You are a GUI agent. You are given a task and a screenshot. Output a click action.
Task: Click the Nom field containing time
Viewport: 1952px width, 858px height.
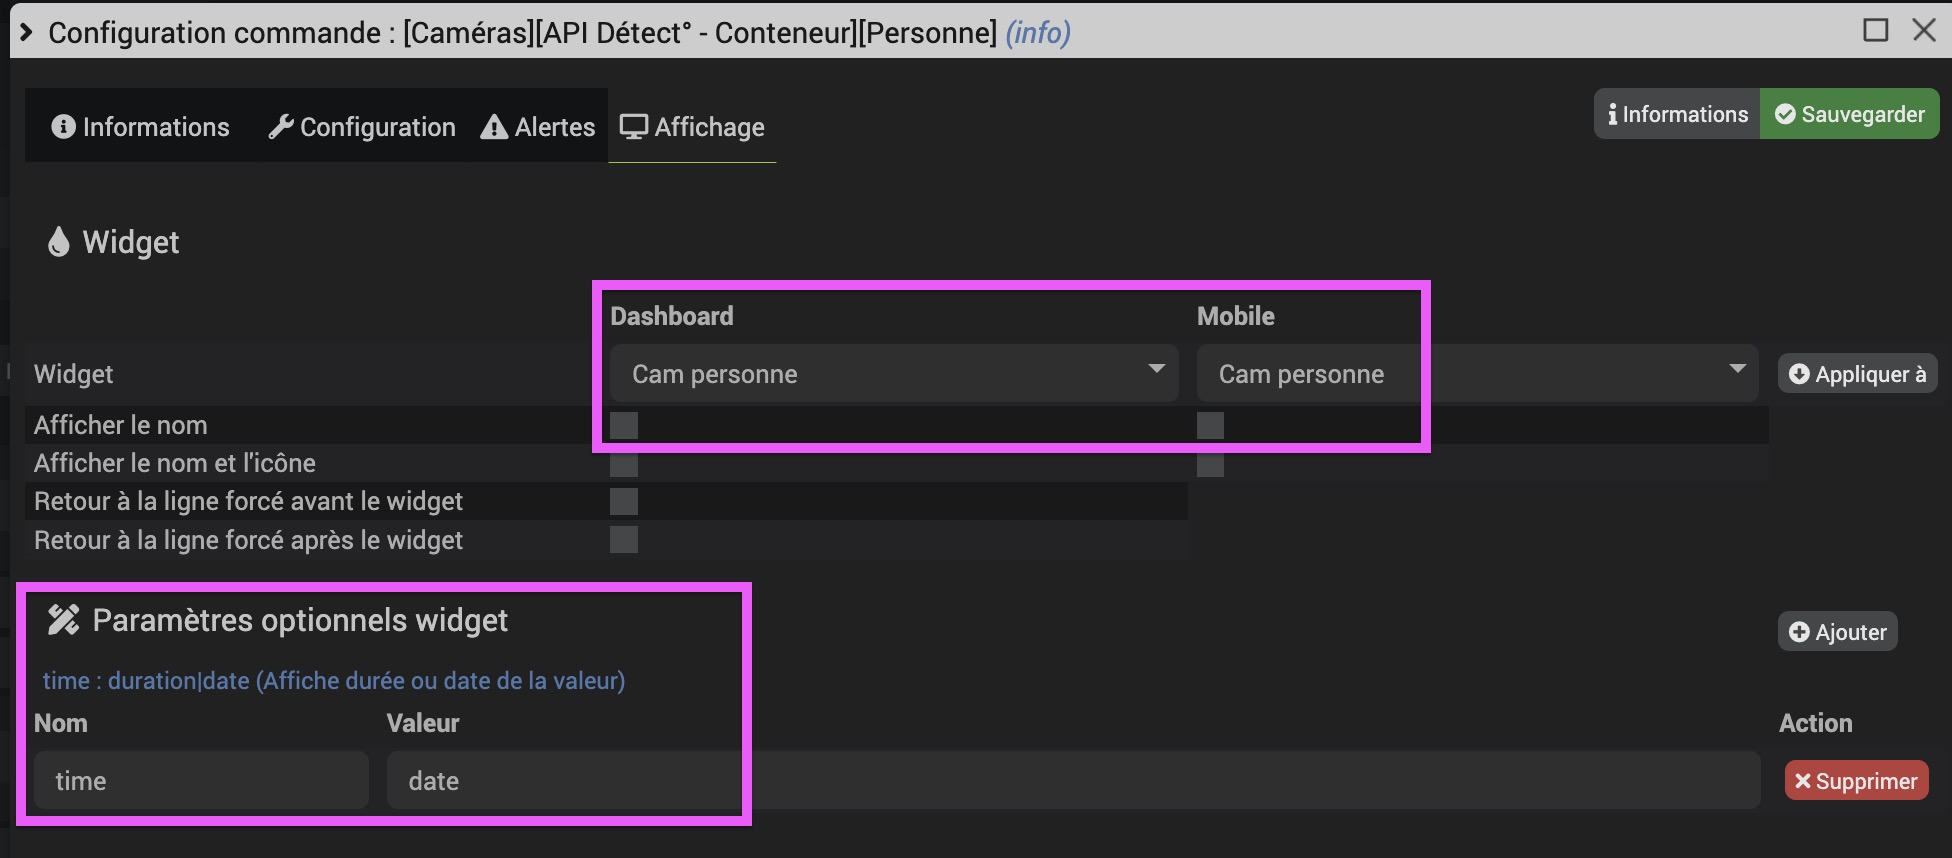point(201,781)
